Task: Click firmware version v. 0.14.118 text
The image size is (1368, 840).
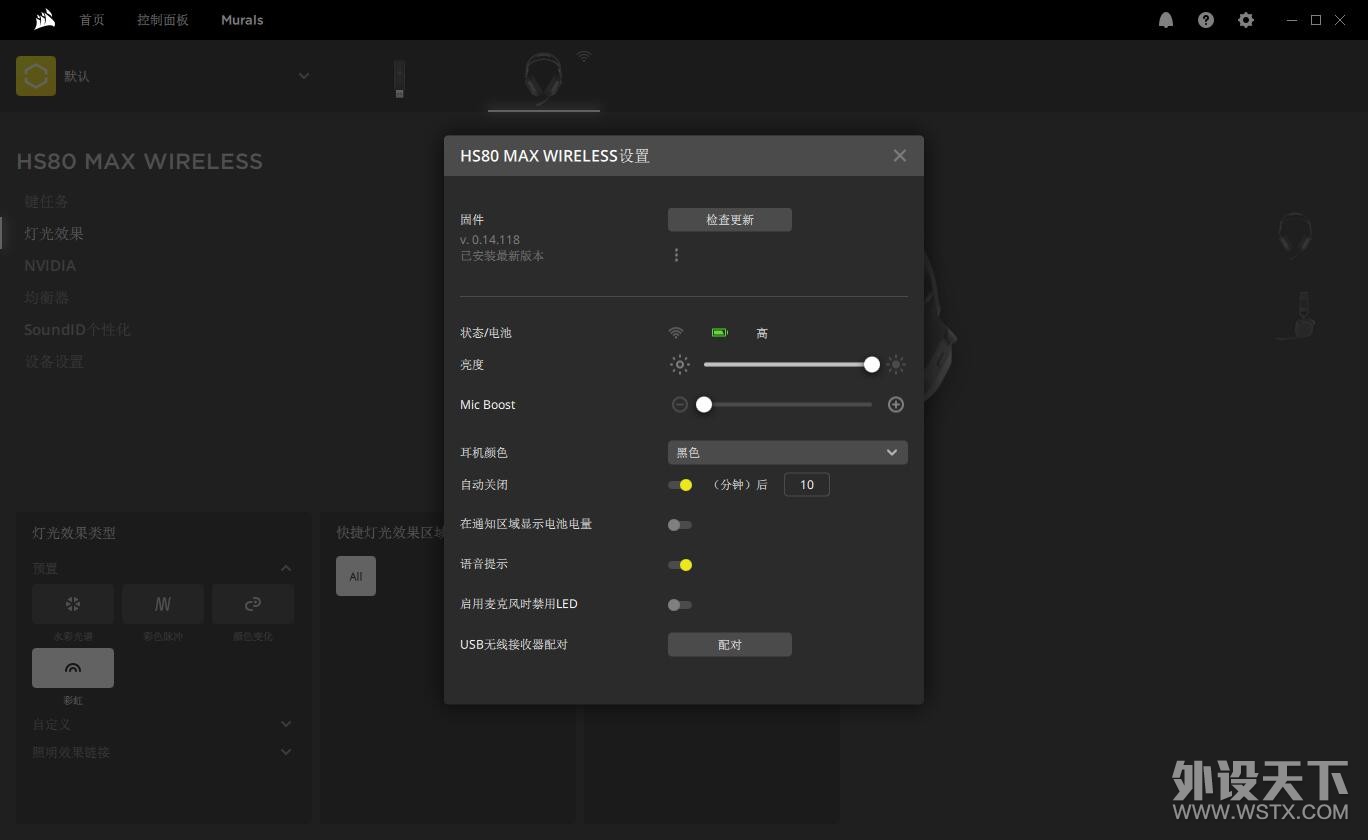Action: [x=490, y=240]
